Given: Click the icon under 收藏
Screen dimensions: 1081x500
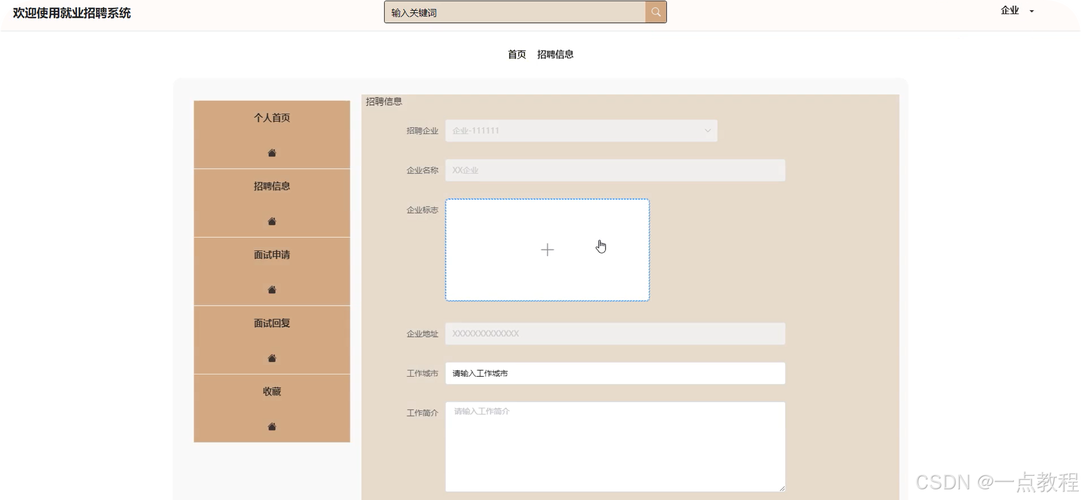Looking at the screenshot, I should (272, 427).
